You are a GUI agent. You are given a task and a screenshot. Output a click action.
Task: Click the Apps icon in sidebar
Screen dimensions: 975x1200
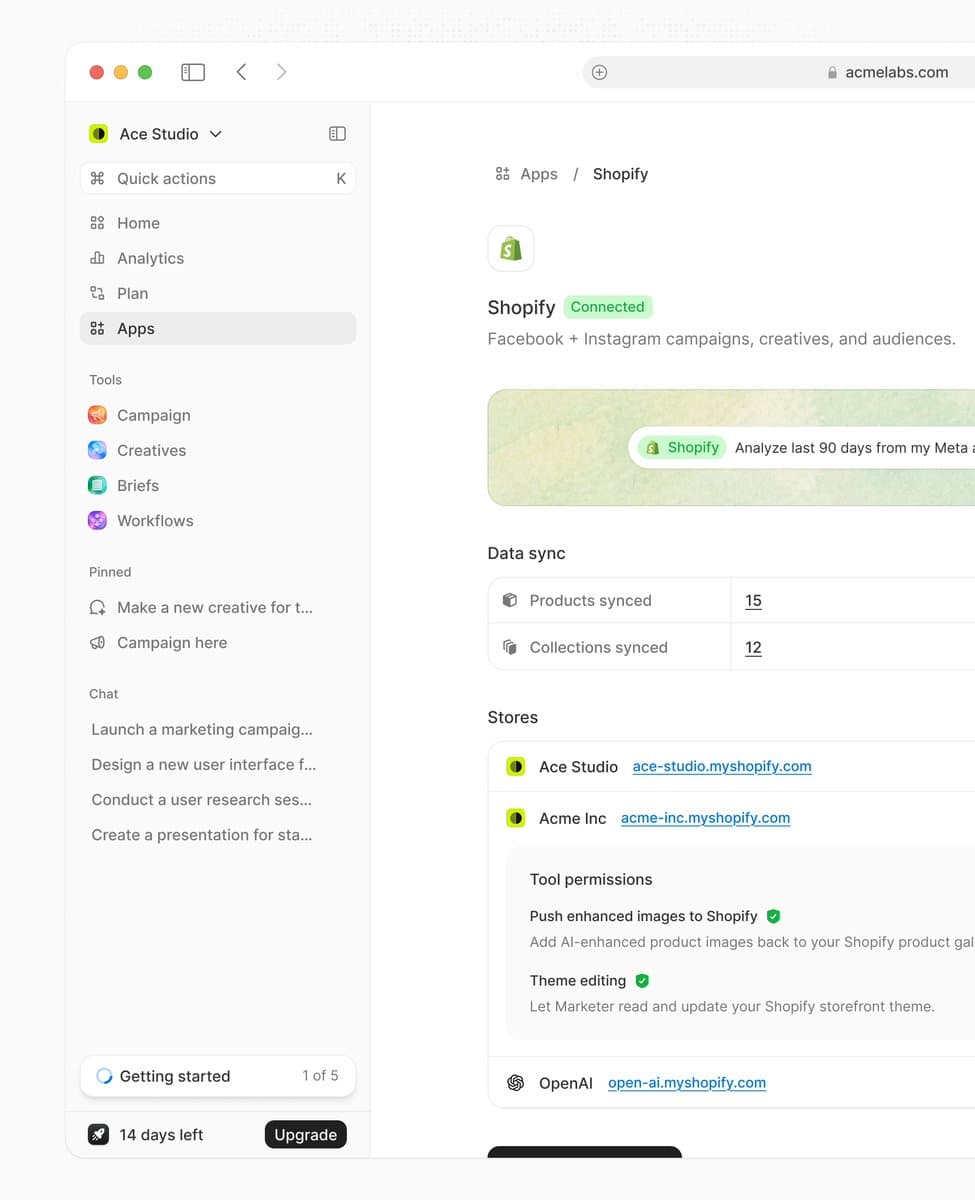(x=97, y=328)
